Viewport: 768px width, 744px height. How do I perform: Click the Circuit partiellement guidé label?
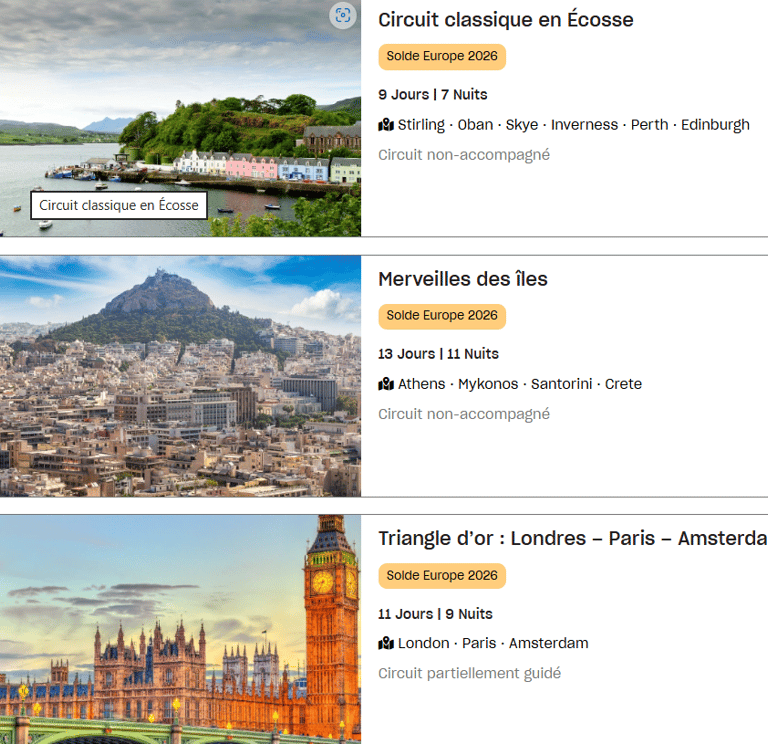469,673
